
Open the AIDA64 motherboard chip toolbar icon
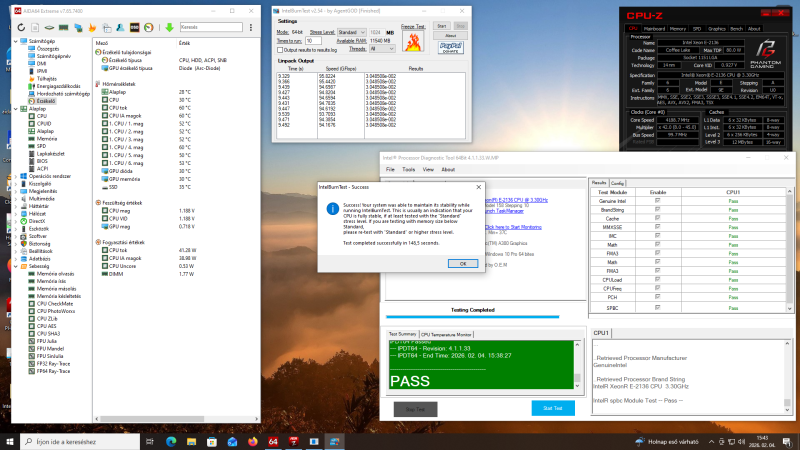tap(49, 28)
